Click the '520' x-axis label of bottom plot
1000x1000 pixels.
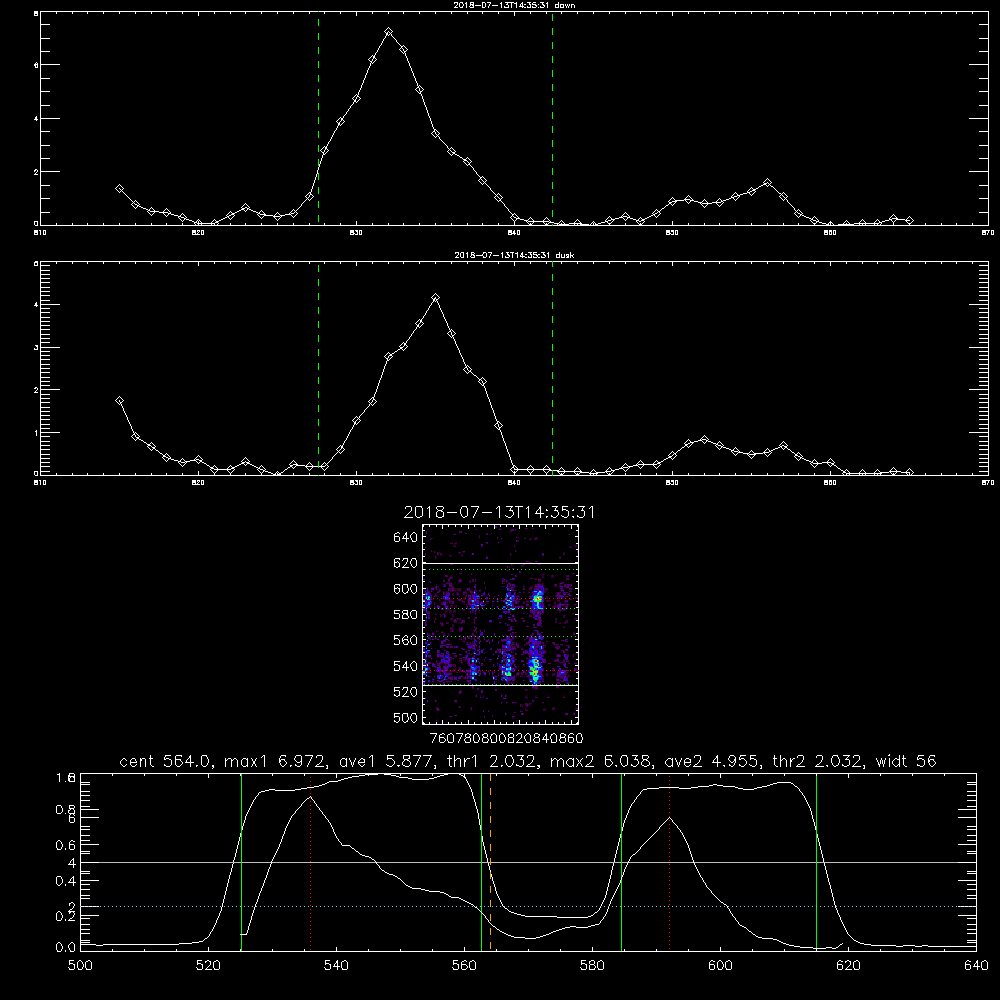(208, 966)
